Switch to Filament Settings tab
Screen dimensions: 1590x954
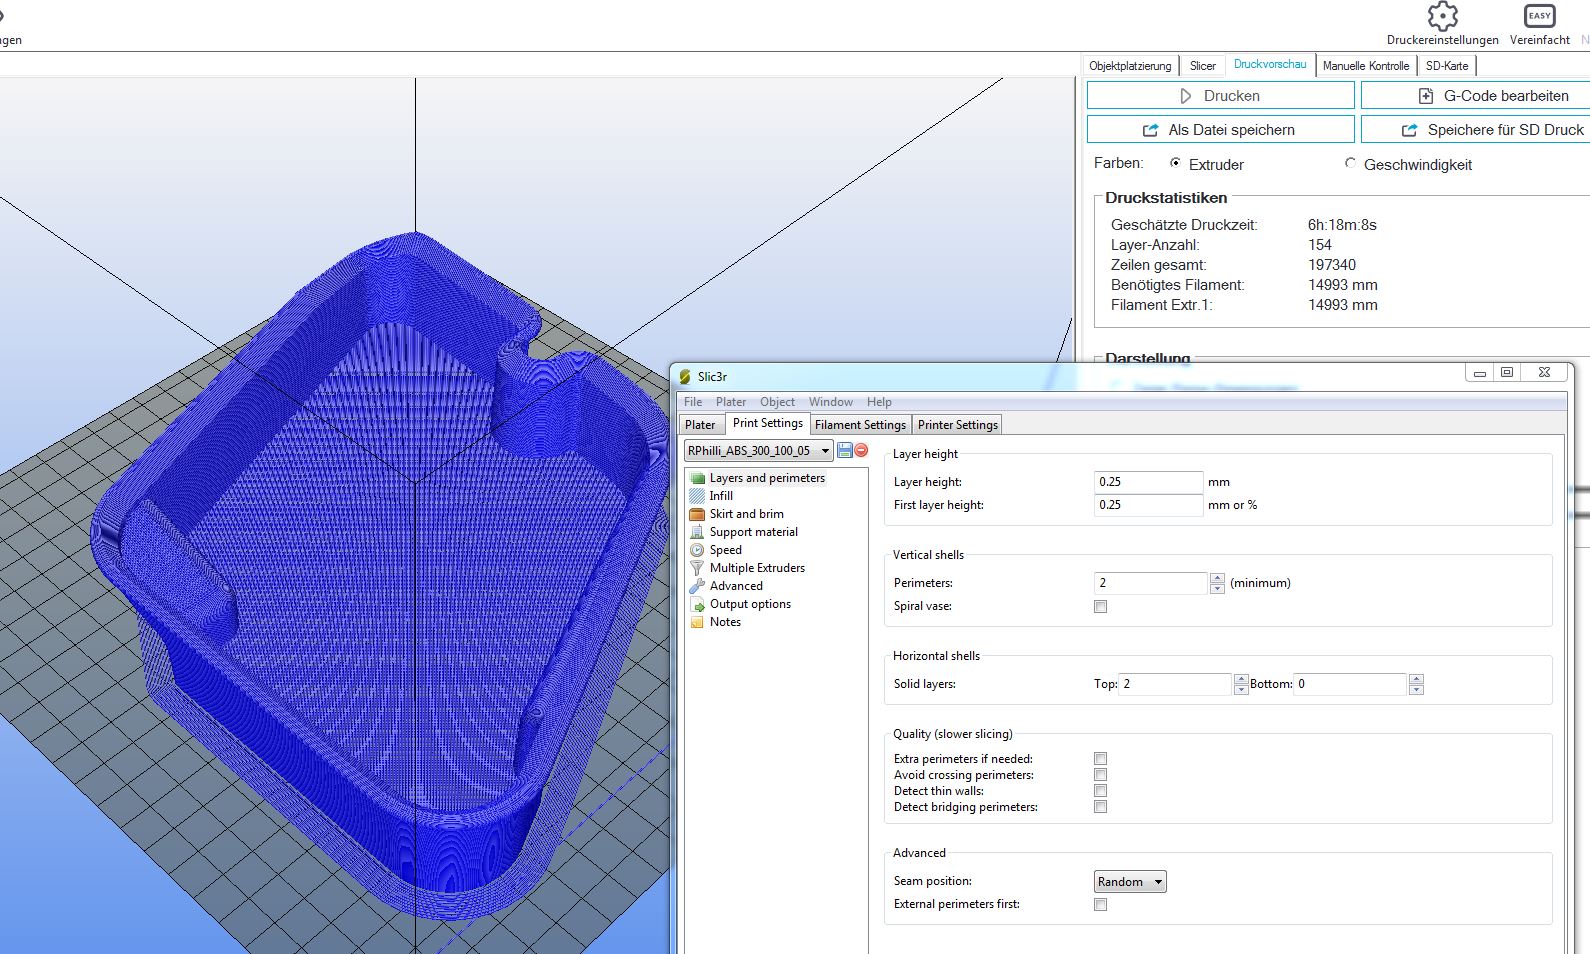click(860, 425)
